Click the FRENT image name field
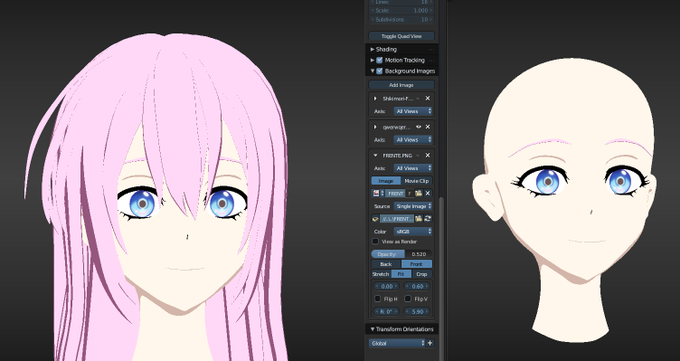 [x=396, y=194]
